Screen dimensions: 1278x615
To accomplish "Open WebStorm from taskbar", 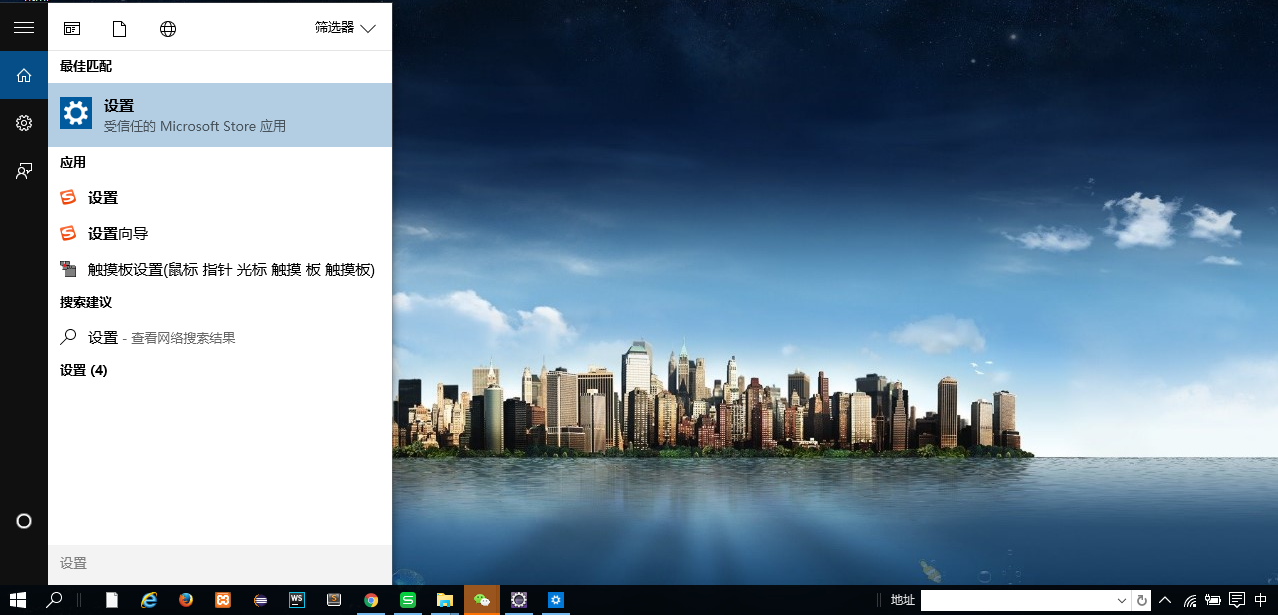I will tap(297, 600).
